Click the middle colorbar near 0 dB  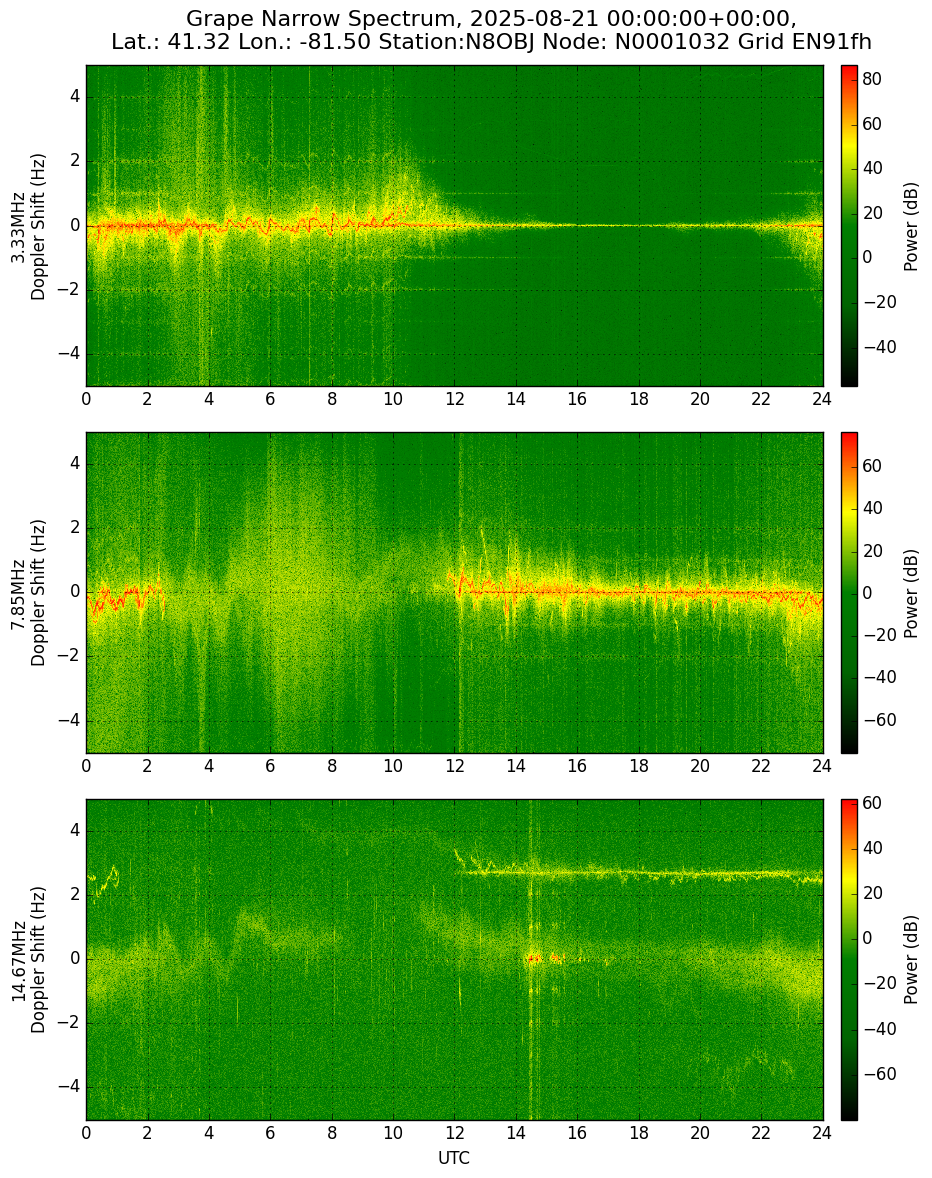click(x=849, y=593)
